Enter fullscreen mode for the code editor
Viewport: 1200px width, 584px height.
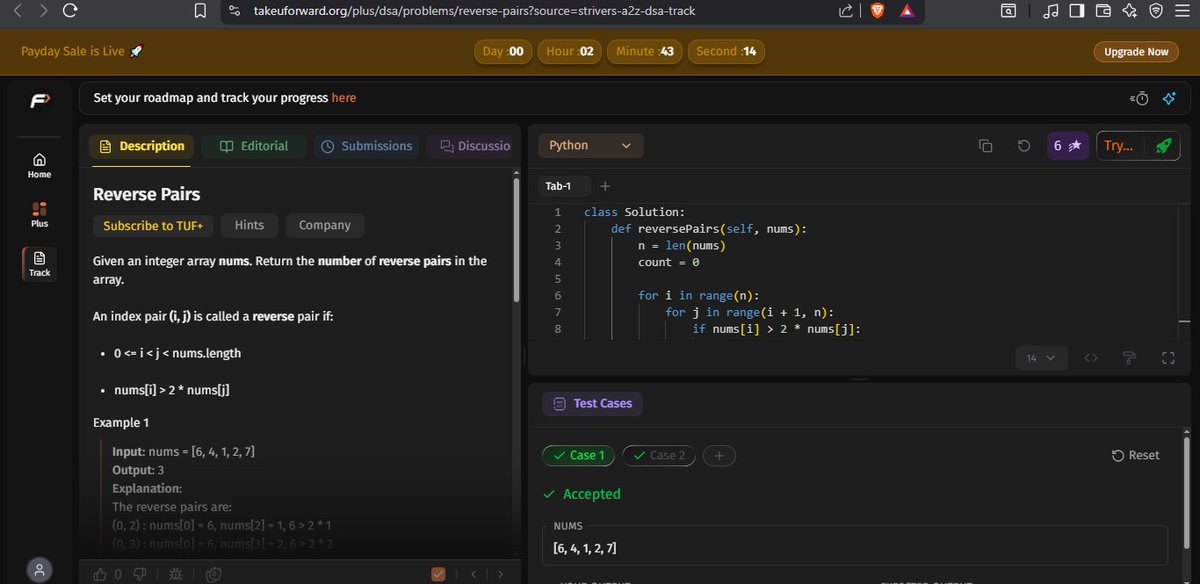pos(1167,358)
